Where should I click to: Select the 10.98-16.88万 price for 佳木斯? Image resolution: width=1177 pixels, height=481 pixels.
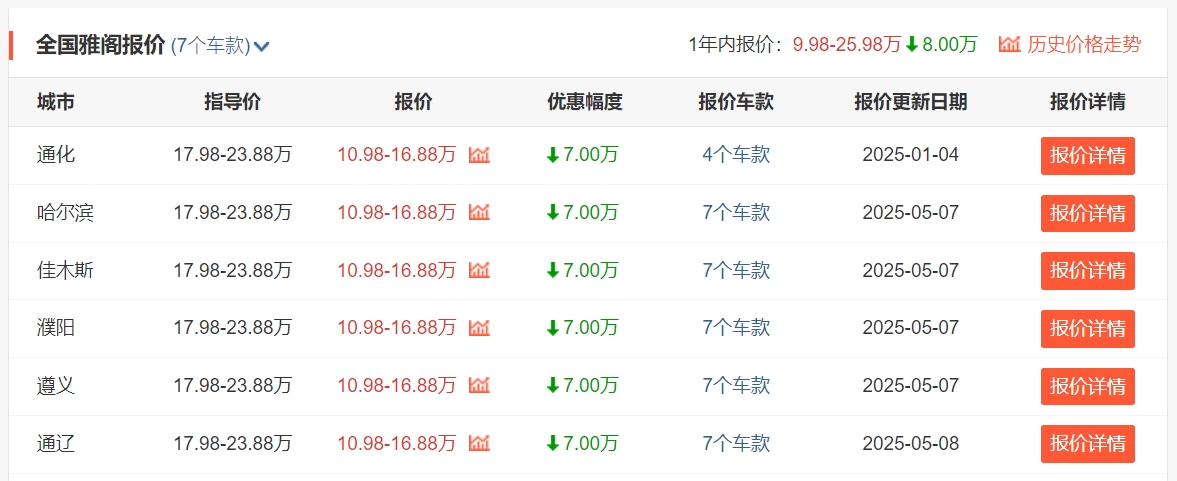click(397, 270)
